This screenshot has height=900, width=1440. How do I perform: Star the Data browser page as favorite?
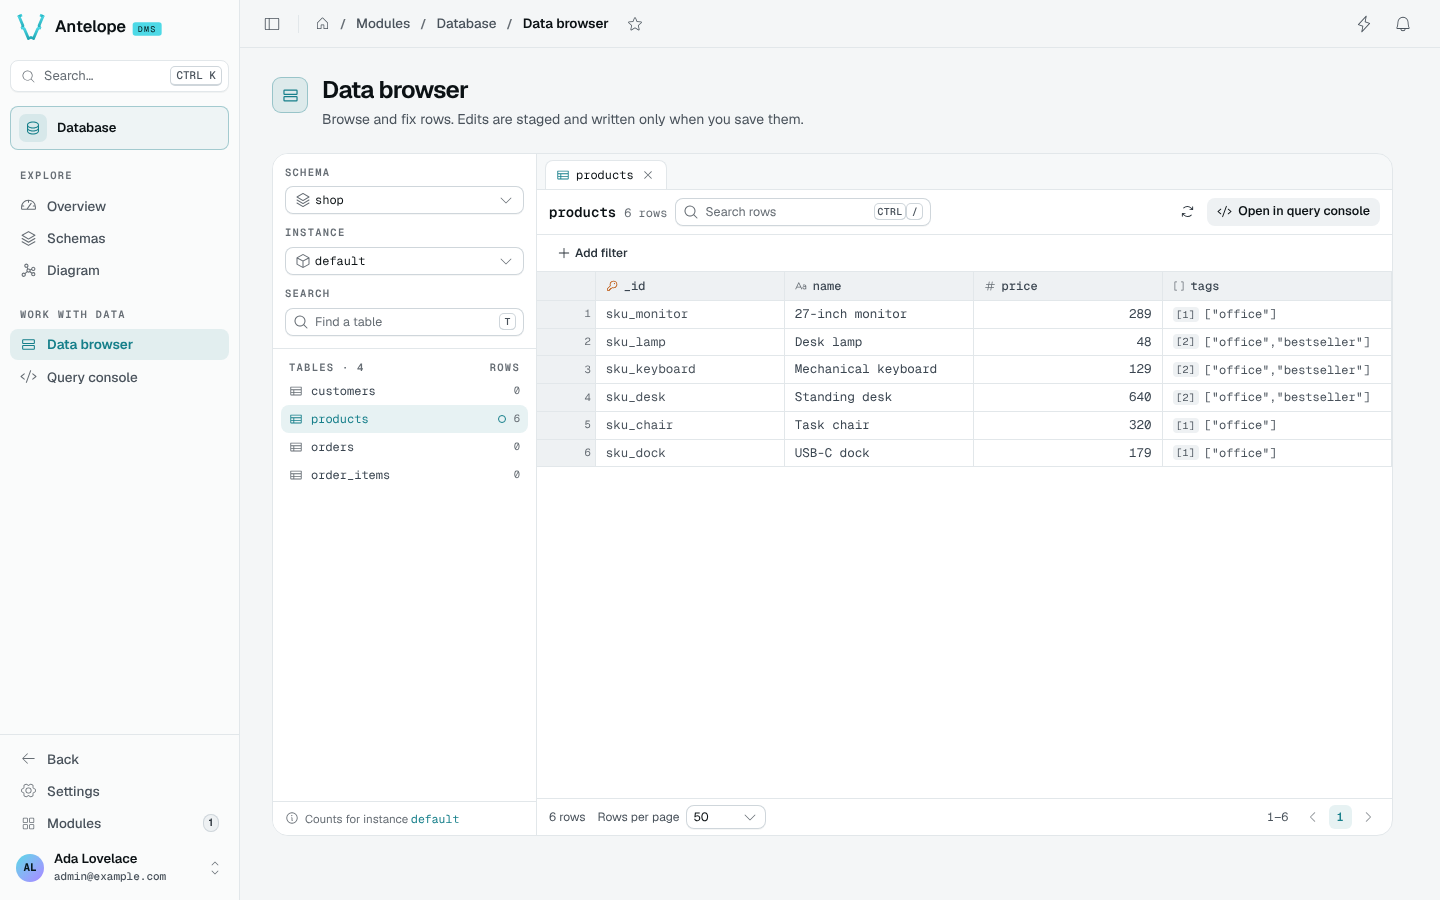click(x=635, y=24)
